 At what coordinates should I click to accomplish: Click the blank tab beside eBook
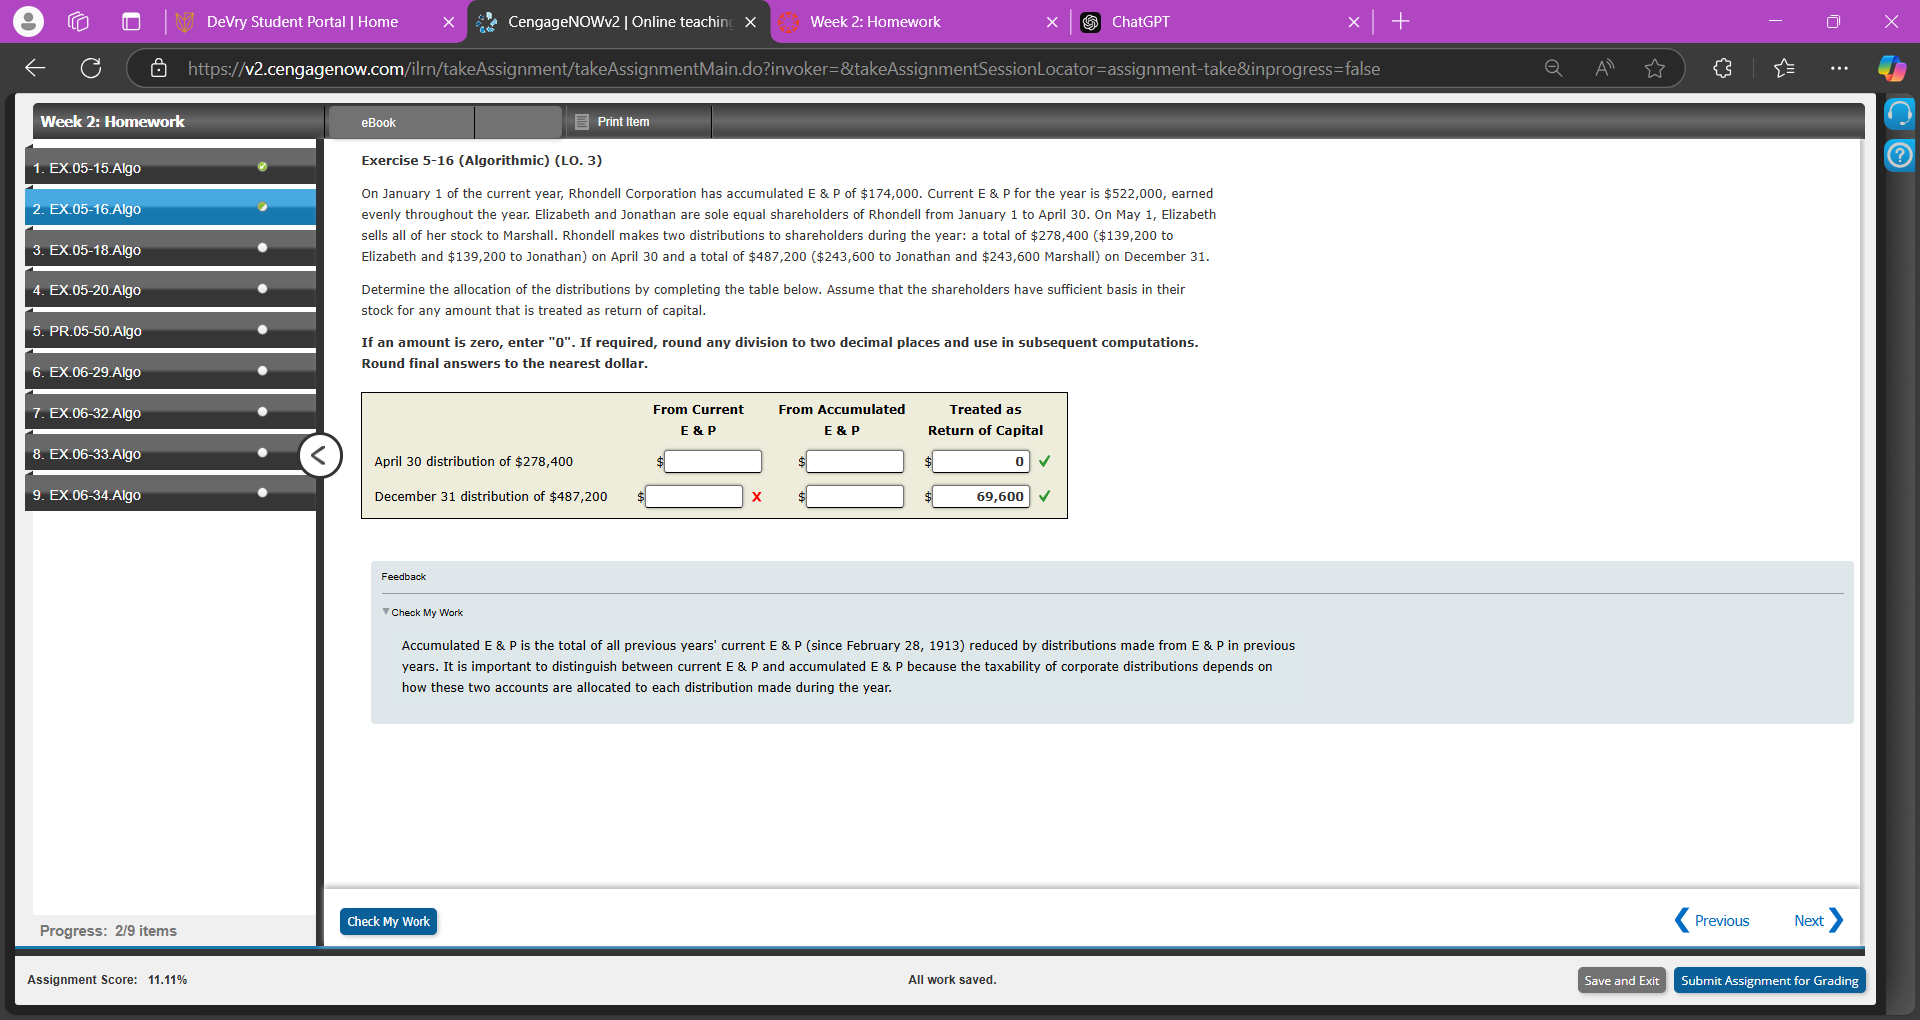[x=518, y=122]
